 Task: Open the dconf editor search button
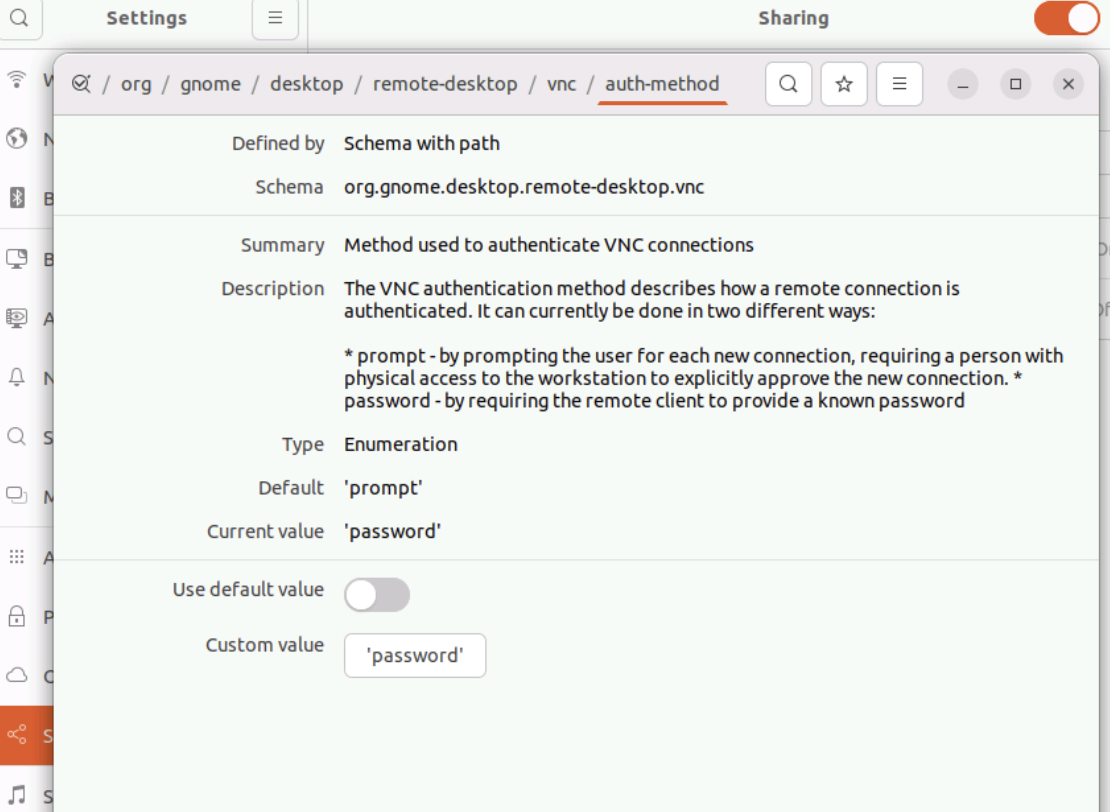788,84
